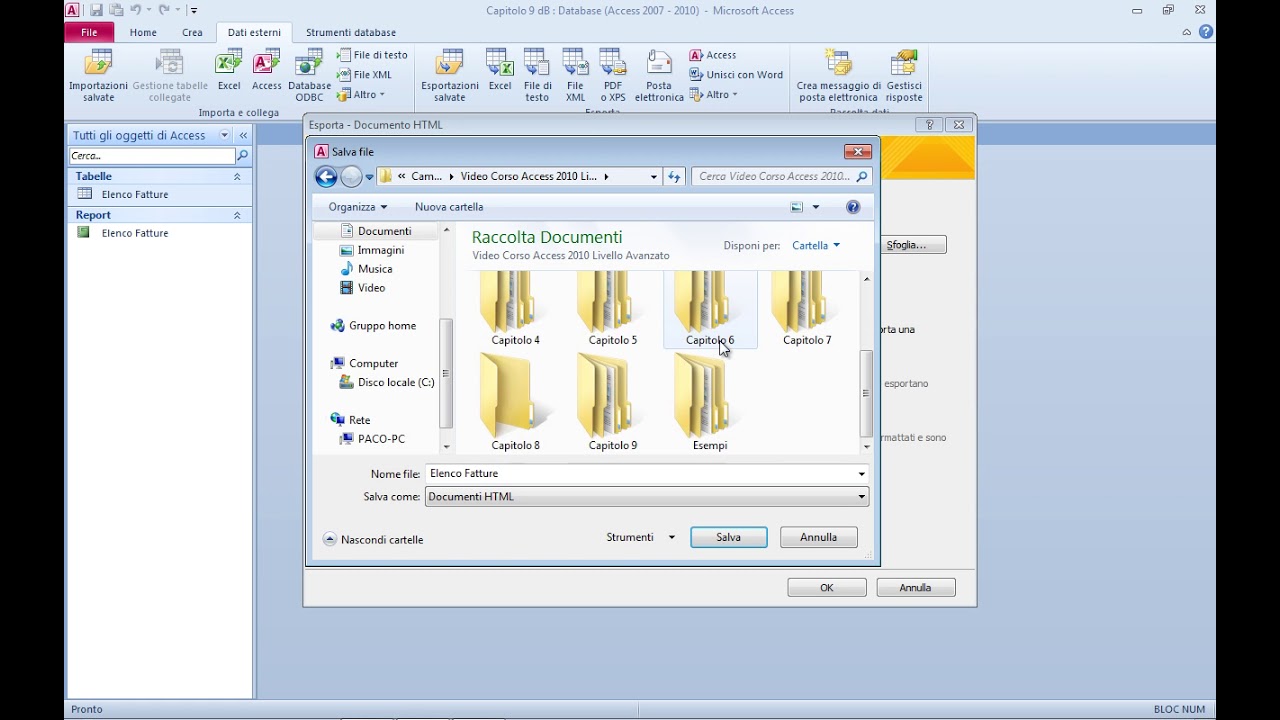
Task: Expand the import Altro dropdown
Action: 362,95
